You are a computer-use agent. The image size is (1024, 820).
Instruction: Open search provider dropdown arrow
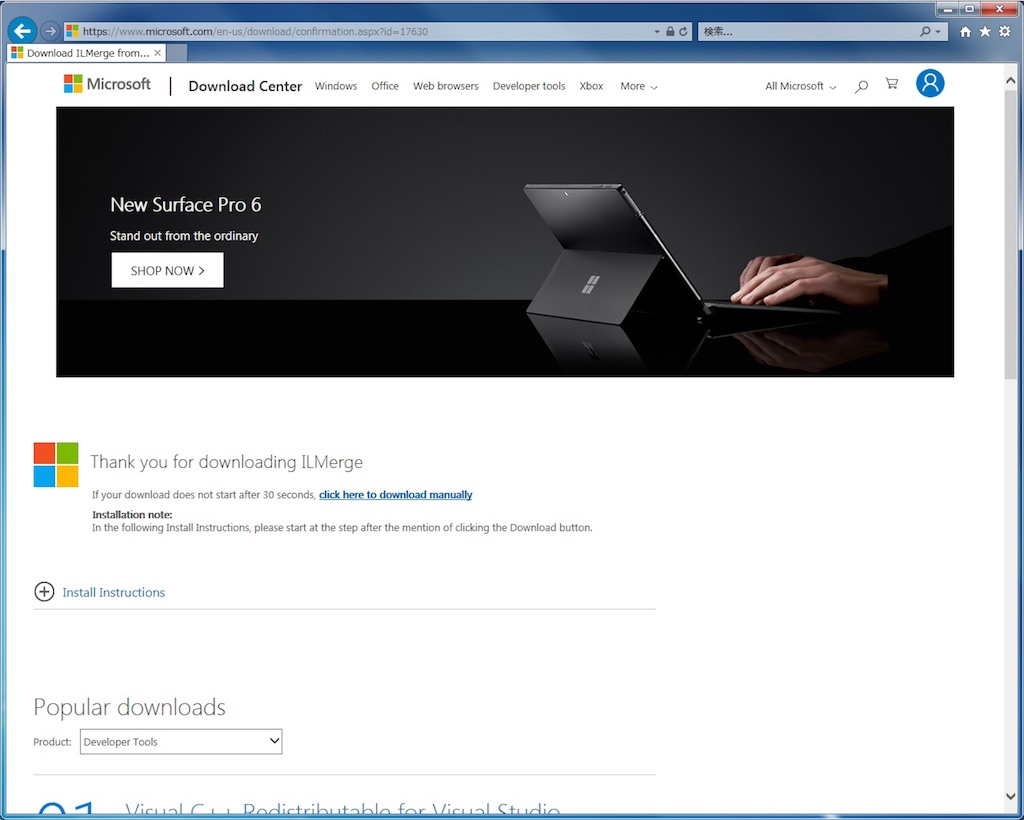click(x=938, y=31)
